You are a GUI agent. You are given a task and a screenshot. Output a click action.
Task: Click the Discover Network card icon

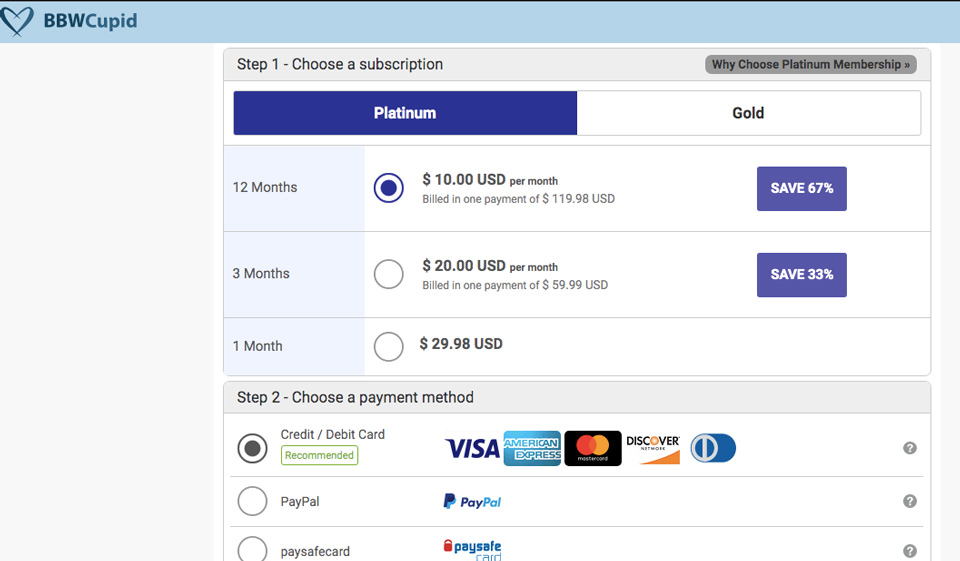click(x=653, y=448)
